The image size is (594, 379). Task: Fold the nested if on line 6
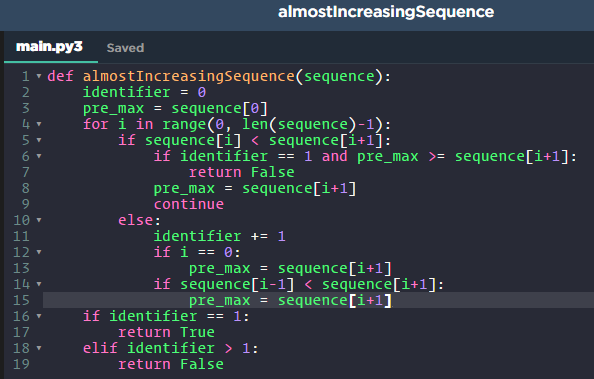(x=39, y=156)
